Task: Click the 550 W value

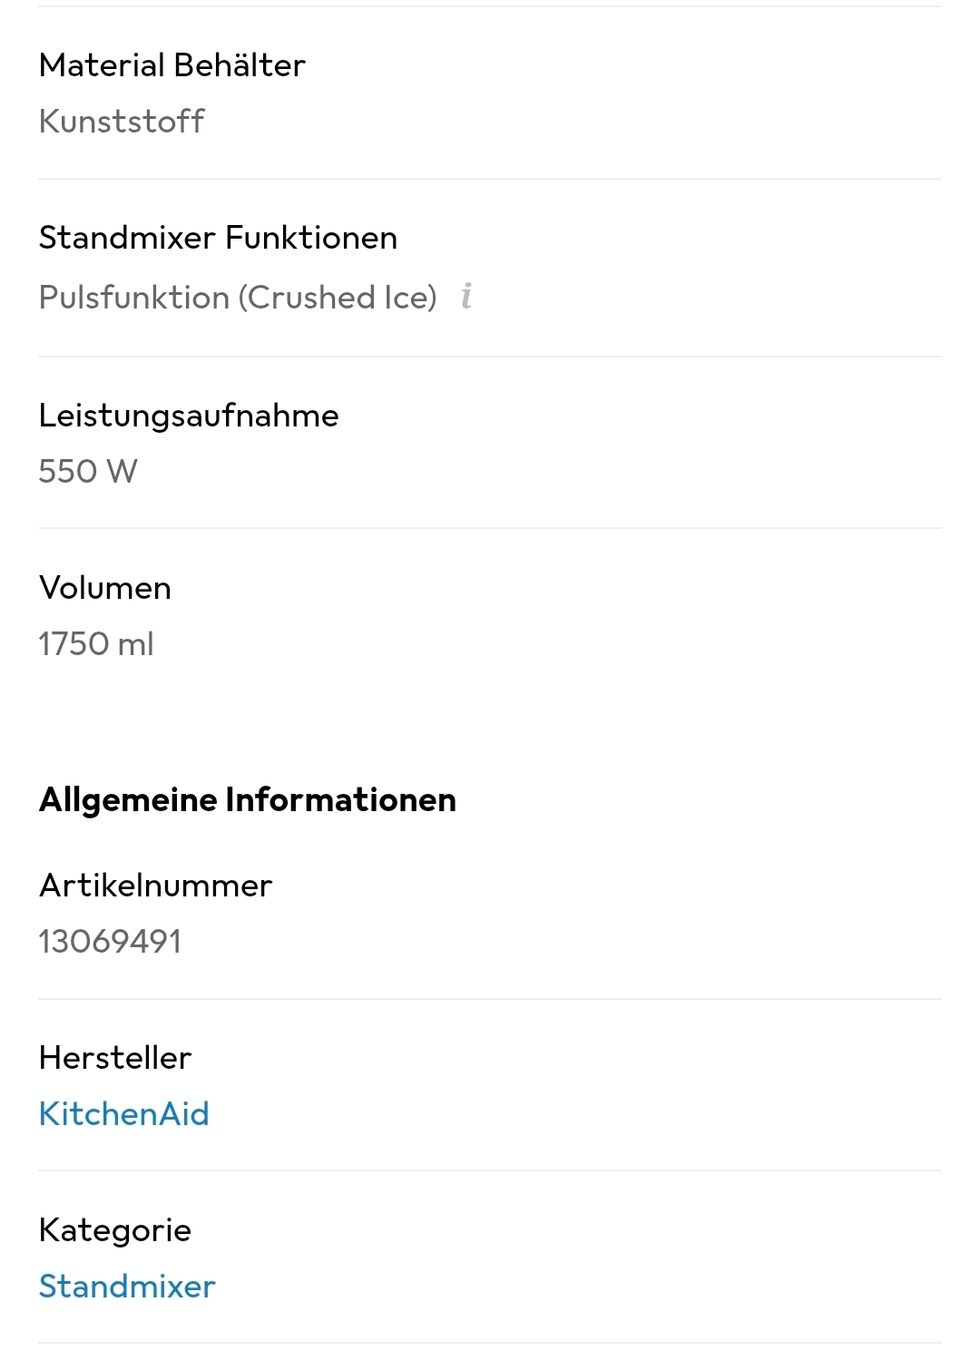Action: (88, 471)
